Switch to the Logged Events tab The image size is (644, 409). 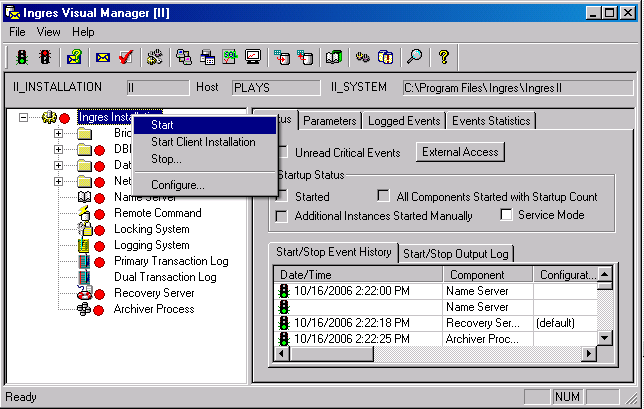point(404,121)
